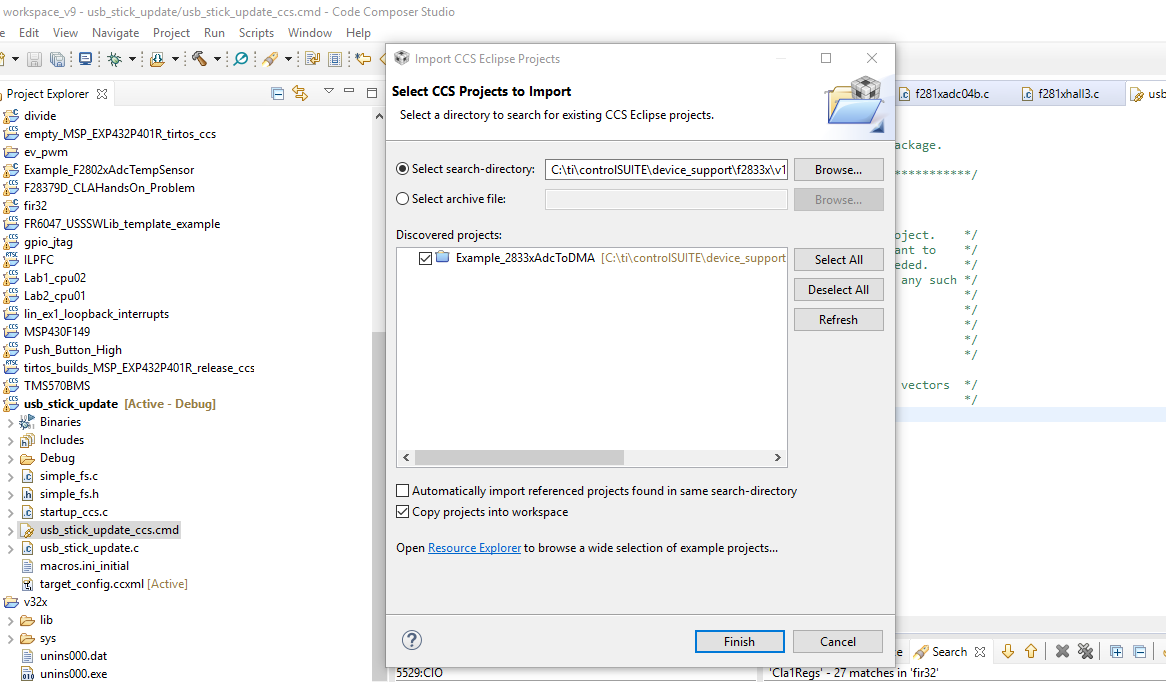Click Browse next to search-directory
The image size is (1166, 682).
(x=839, y=170)
